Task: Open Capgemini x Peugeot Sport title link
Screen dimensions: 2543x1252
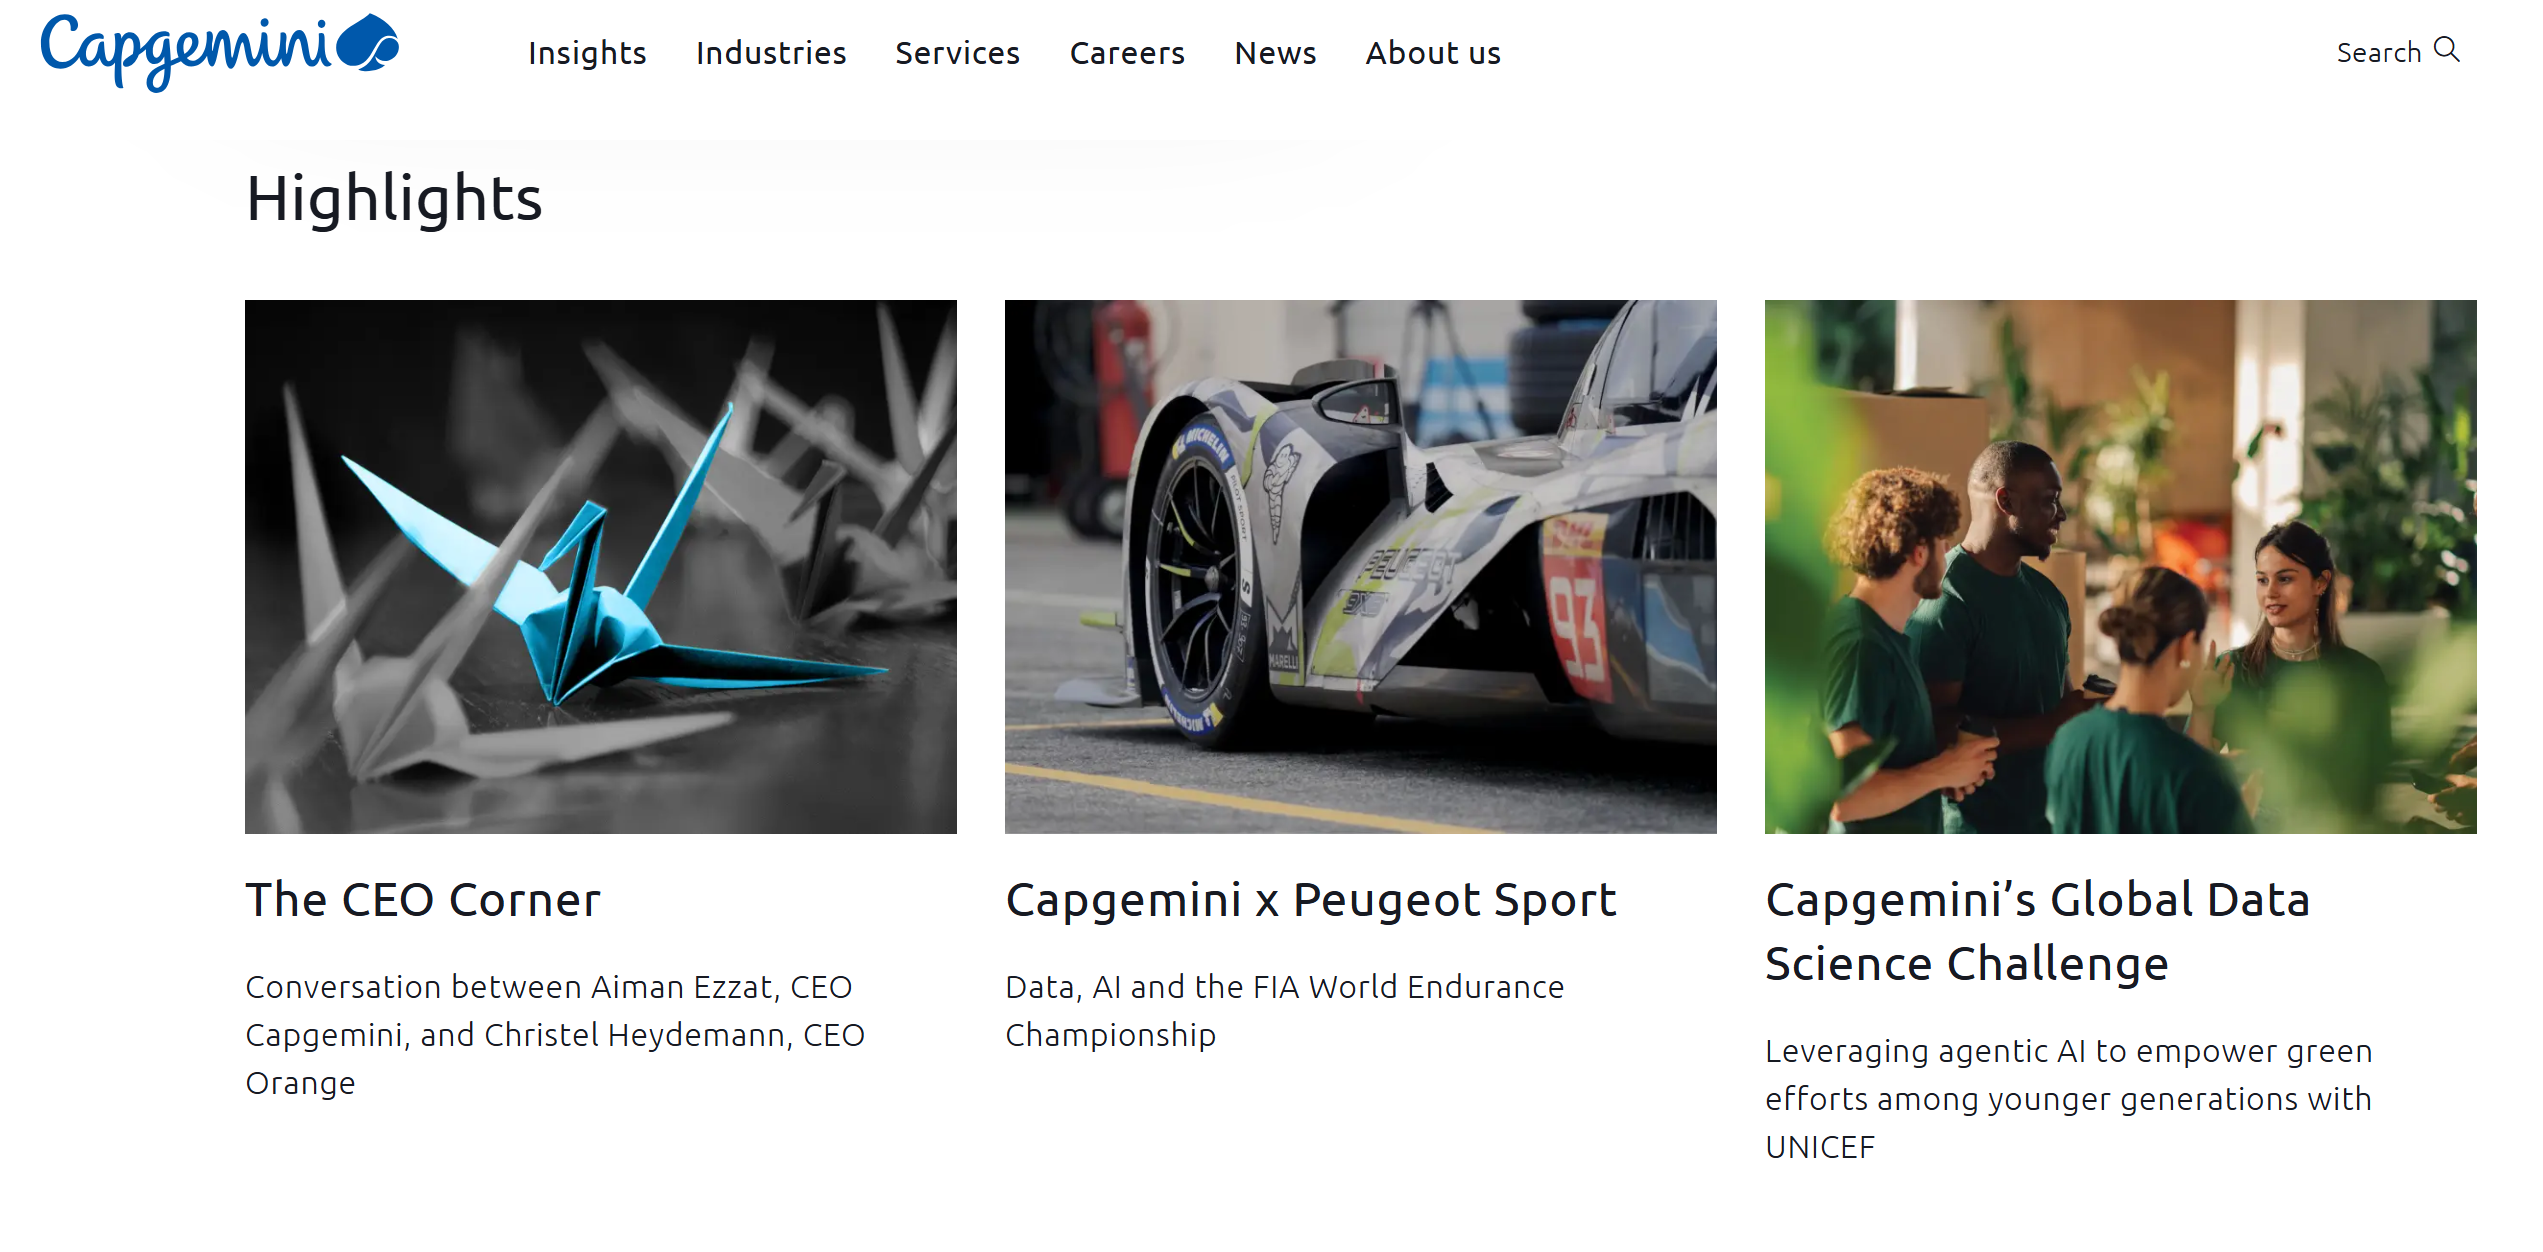Action: pyautogui.click(x=1311, y=900)
